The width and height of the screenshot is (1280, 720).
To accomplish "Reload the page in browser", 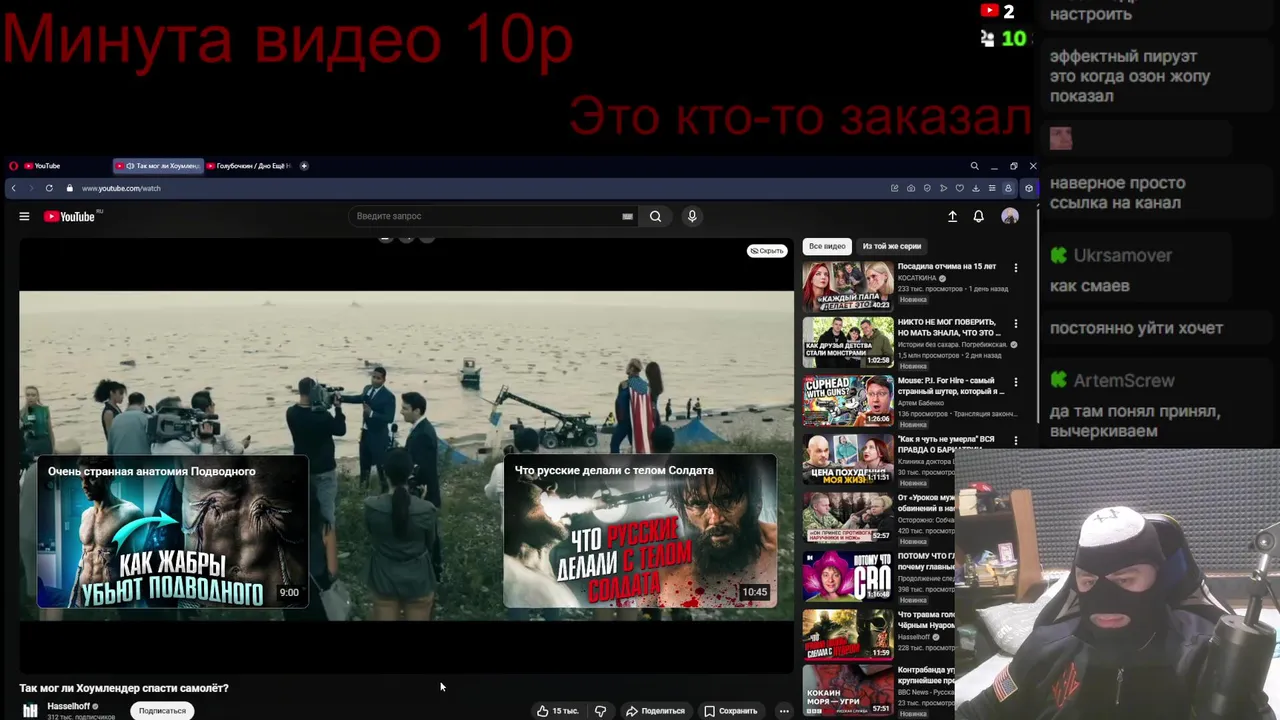I will pyautogui.click(x=49, y=188).
